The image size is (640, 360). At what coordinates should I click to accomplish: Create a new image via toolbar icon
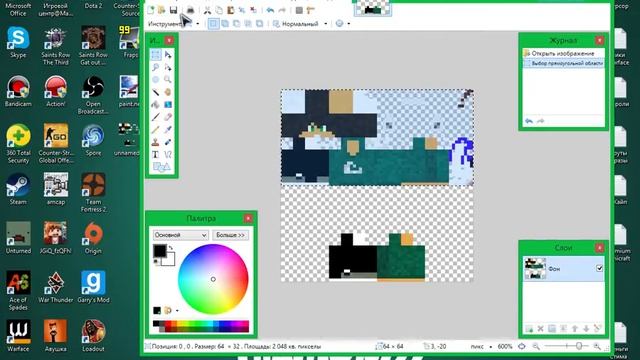pos(151,10)
